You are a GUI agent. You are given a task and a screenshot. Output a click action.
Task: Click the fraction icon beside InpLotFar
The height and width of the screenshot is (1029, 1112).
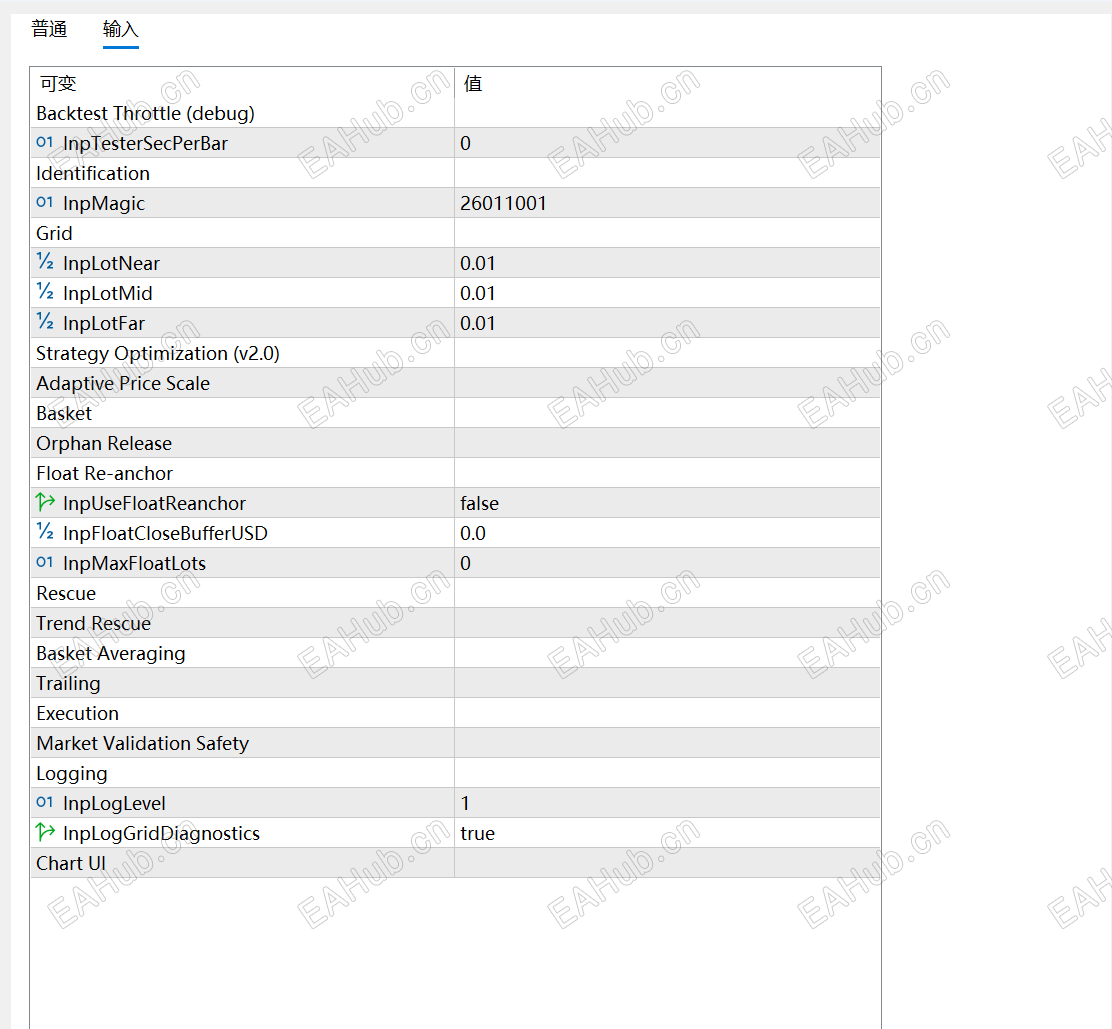click(45, 322)
